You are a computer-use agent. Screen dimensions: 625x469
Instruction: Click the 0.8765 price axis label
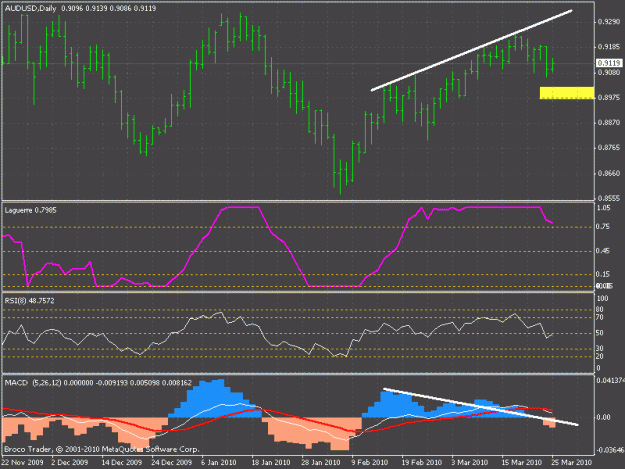pyautogui.click(x=609, y=148)
